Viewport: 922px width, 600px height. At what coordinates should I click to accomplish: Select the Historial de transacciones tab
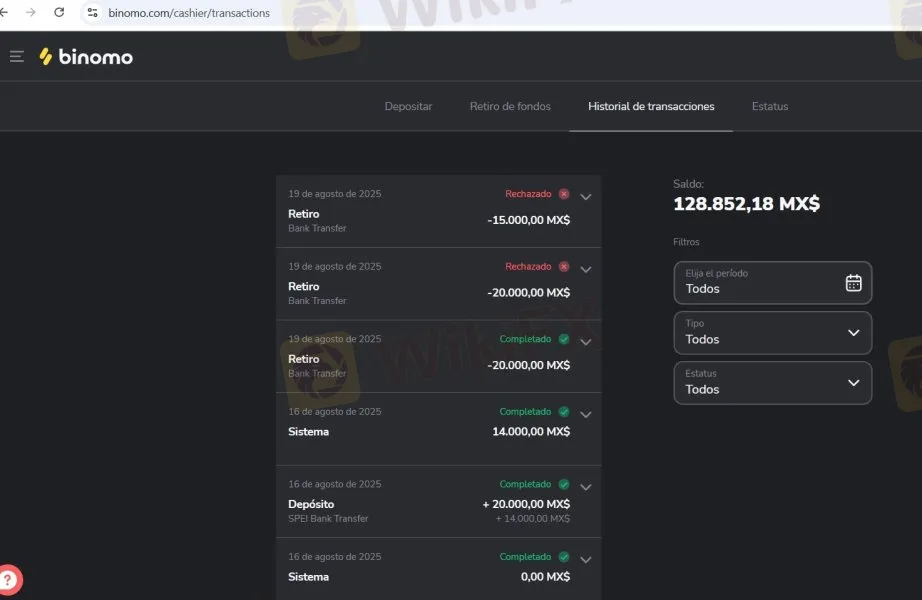(651, 107)
